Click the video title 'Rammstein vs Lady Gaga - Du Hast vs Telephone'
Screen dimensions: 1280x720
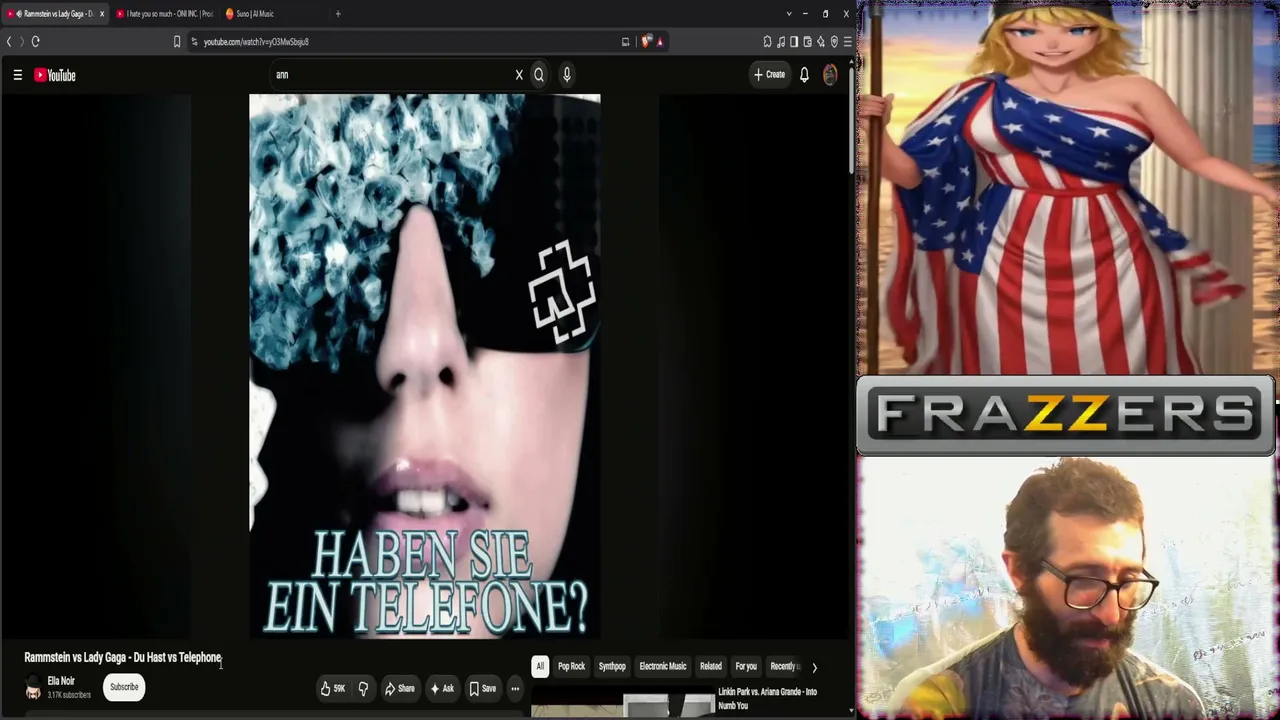[x=123, y=657]
